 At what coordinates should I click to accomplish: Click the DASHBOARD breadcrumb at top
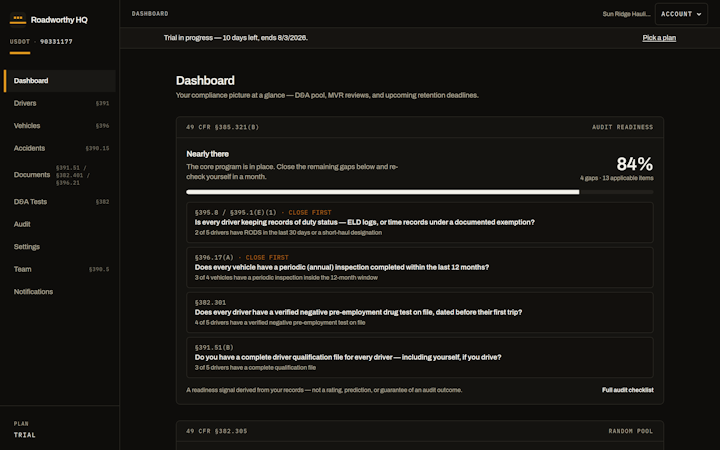click(x=150, y=14)
